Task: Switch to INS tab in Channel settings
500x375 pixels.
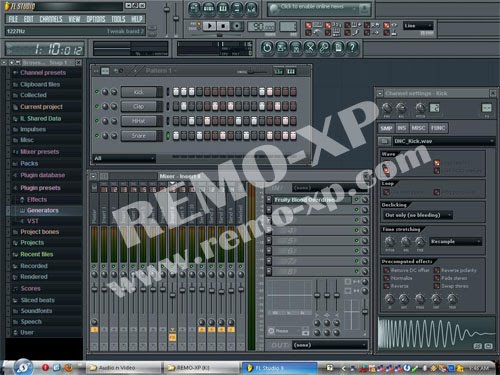Action: click(x=402, y=128)
